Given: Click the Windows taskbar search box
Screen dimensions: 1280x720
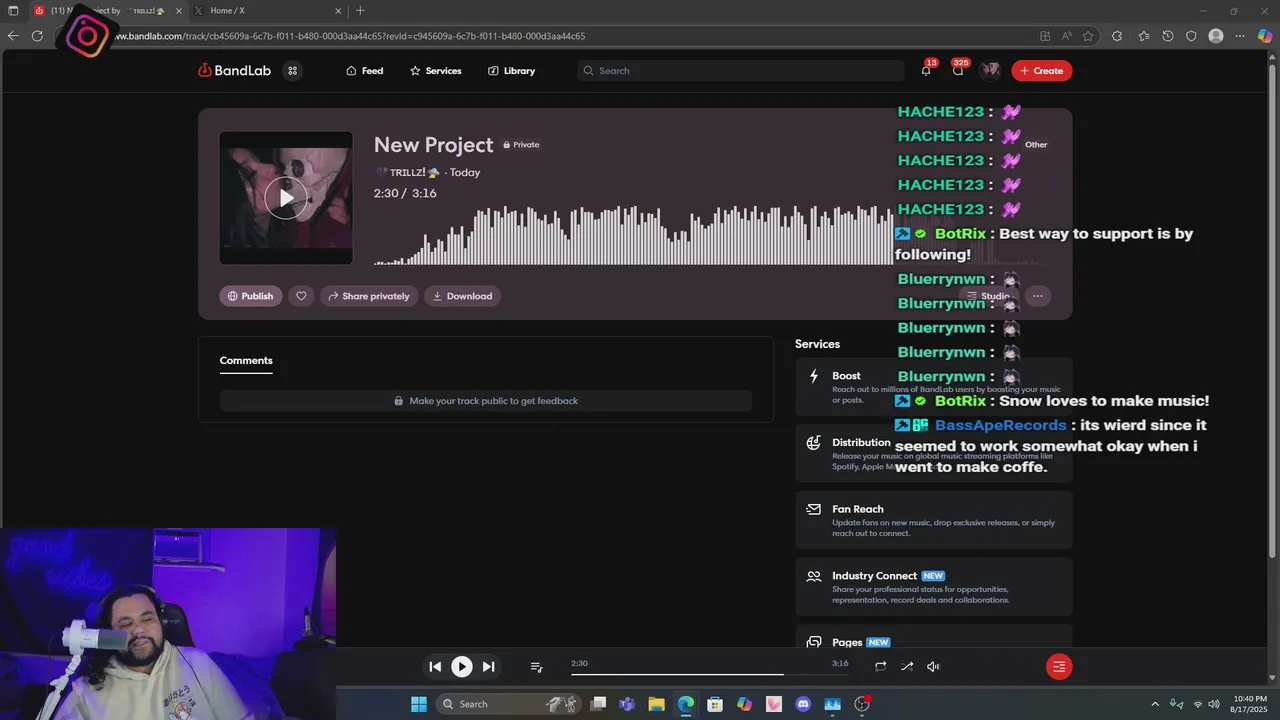Looking at the screenshot, I should coord(511,704).
